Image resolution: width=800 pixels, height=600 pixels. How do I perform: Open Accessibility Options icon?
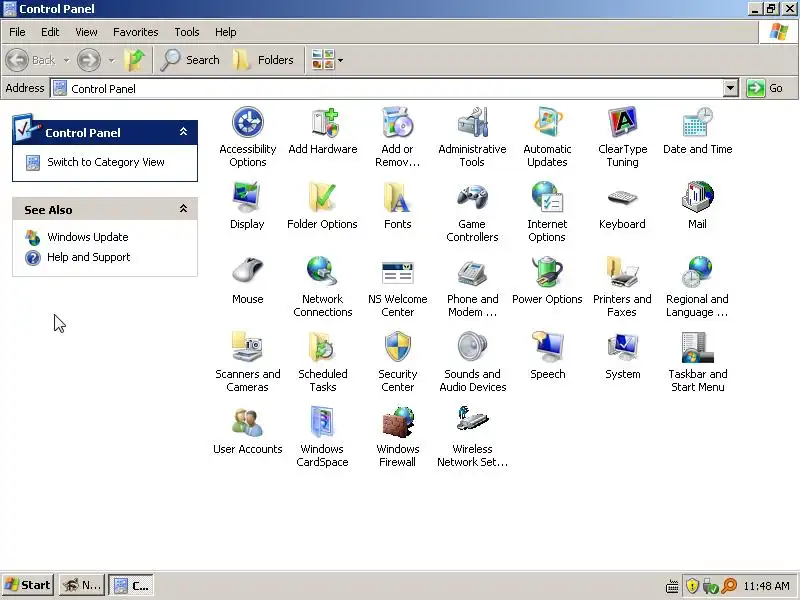point(247,123)
